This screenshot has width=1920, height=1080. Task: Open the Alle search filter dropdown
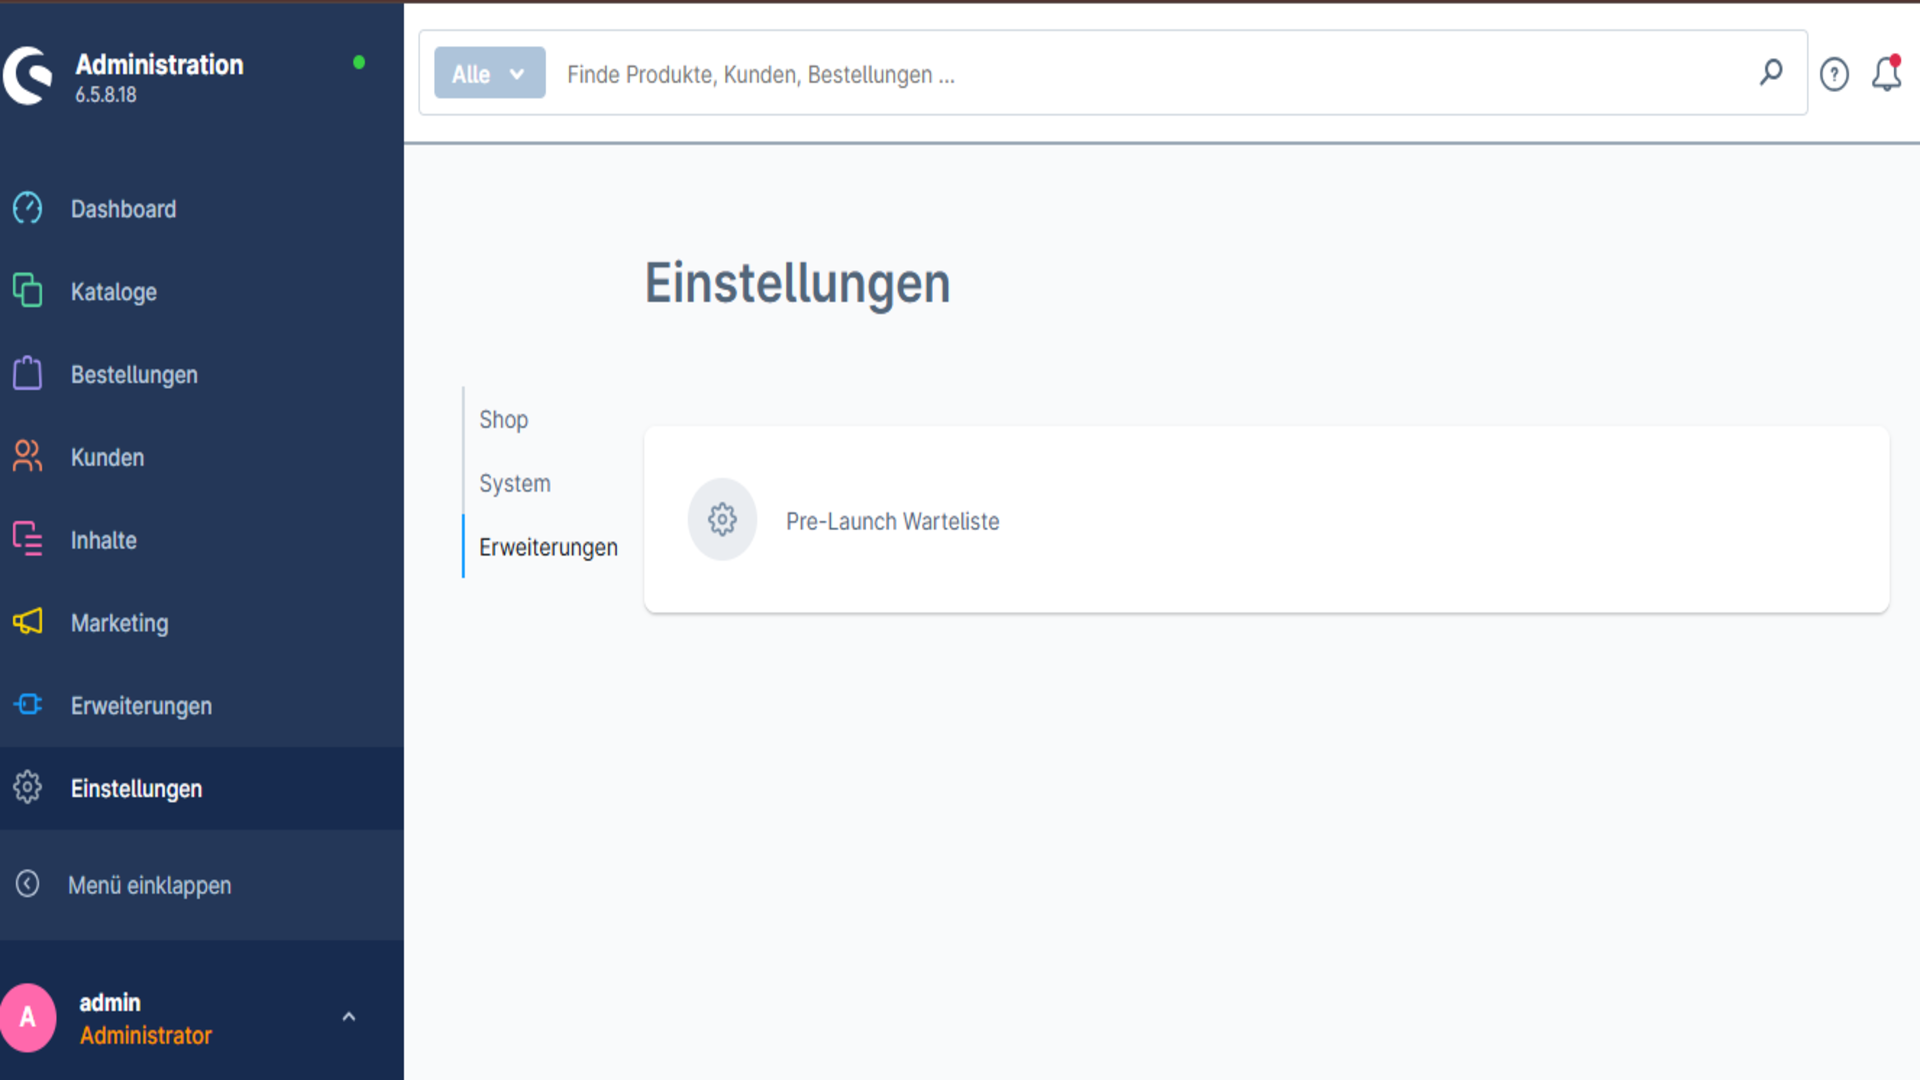pyautogui.click(x=489, y=72)
